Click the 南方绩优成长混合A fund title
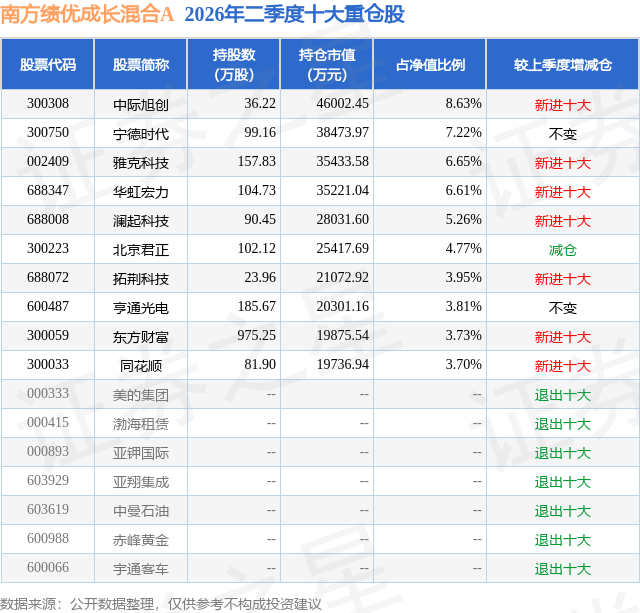Screen dimensions: 640x613 pyautogui.click(x=87, y=14)
